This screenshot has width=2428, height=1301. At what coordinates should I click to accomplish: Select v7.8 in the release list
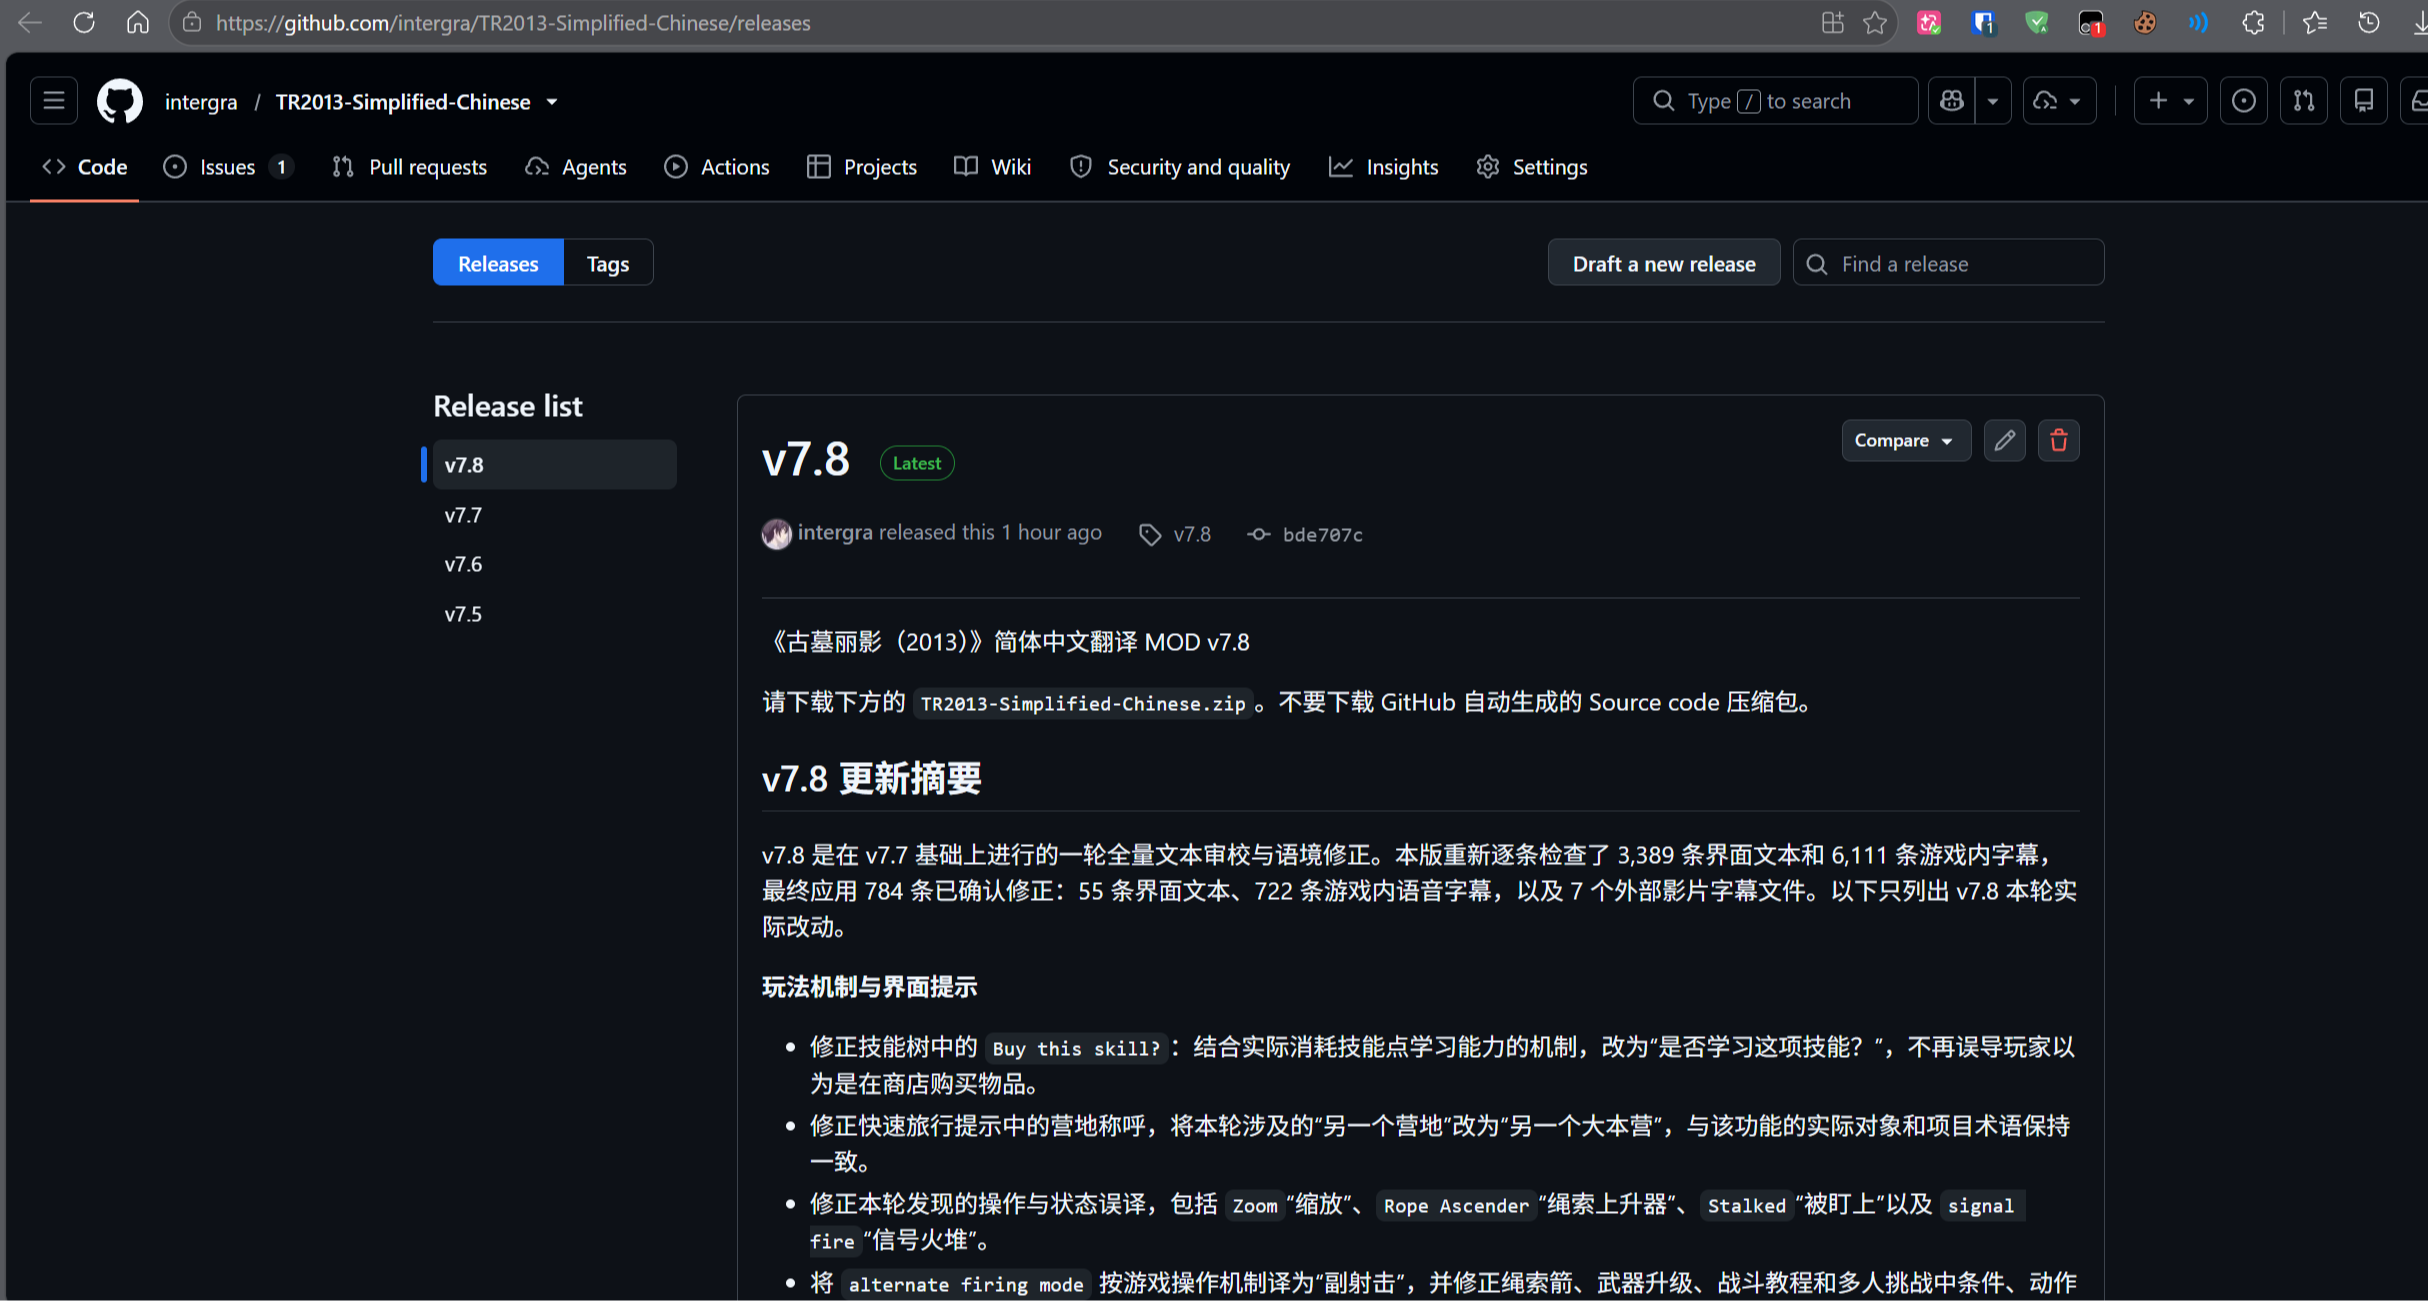[554, 465]
